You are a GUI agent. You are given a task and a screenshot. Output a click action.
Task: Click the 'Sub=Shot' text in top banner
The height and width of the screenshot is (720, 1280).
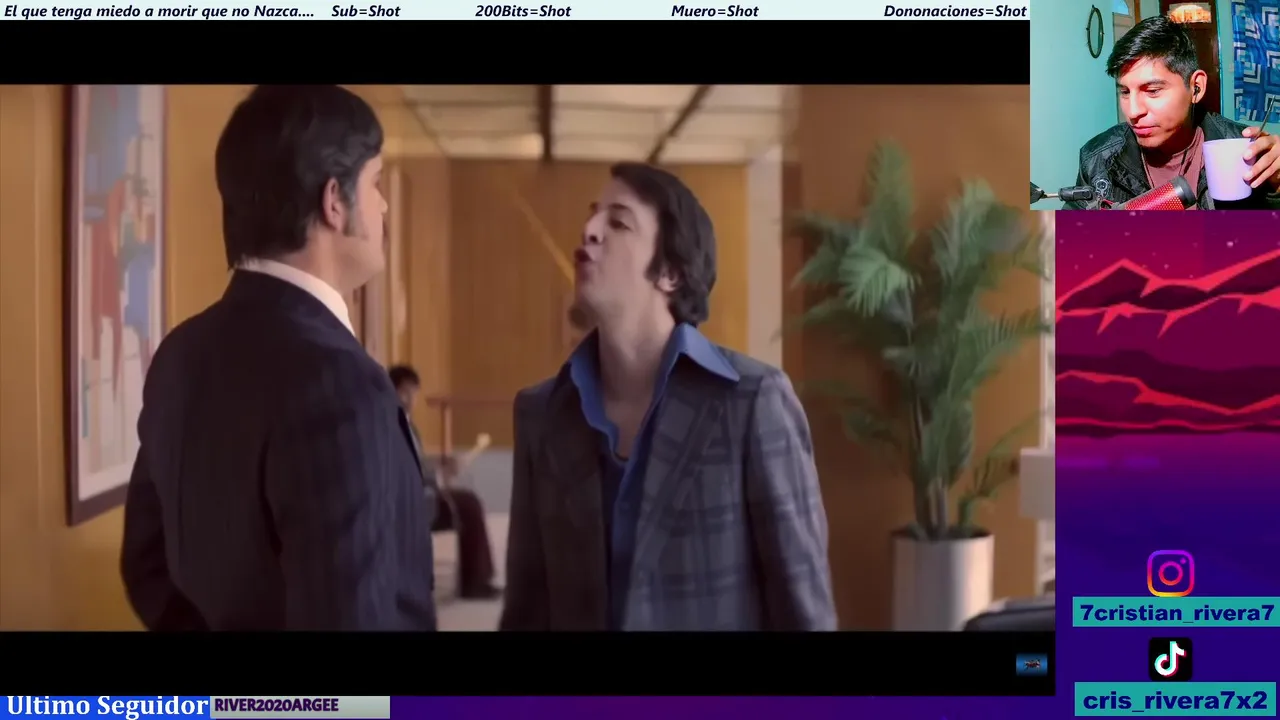tap(365, 11)
